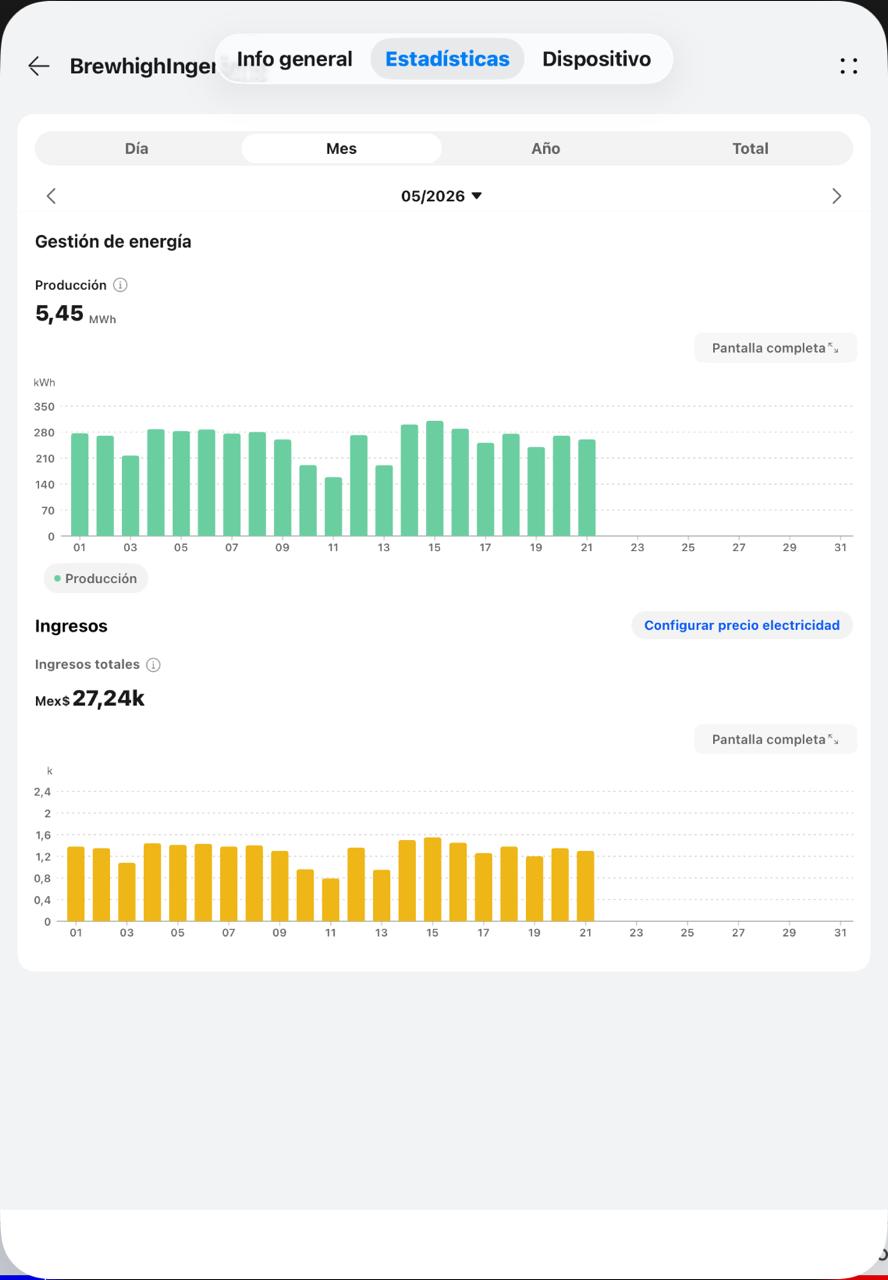
Task: Select the Estadísticas tab
Action: point(447,59)
